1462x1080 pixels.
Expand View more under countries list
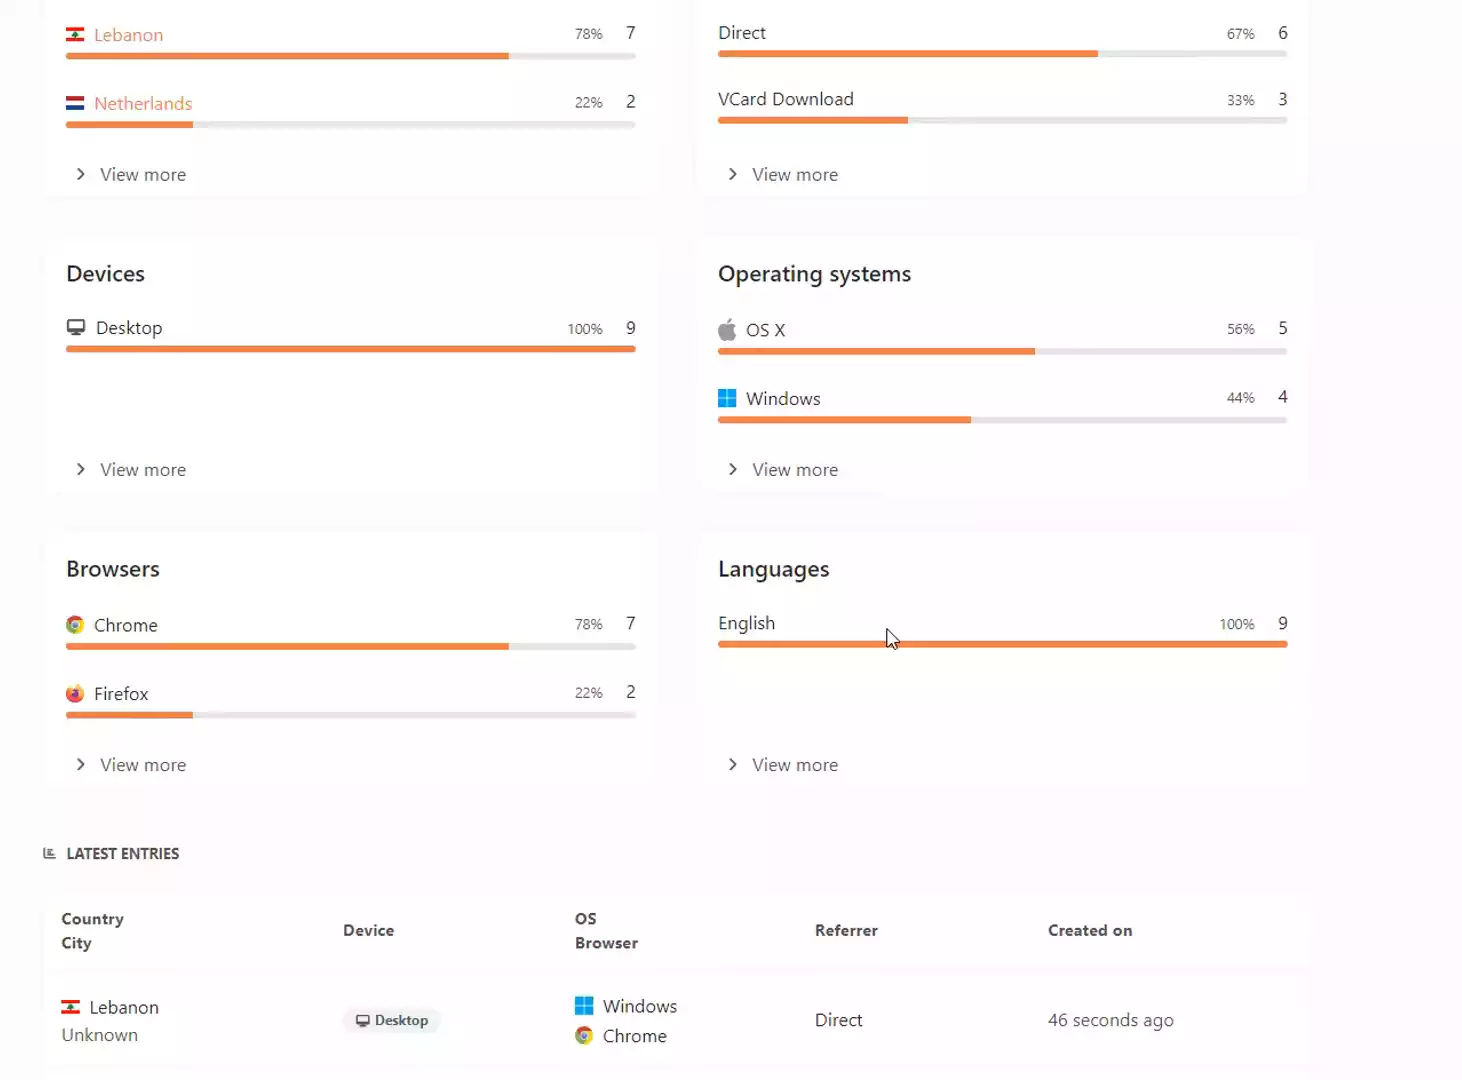pos(131,174)
